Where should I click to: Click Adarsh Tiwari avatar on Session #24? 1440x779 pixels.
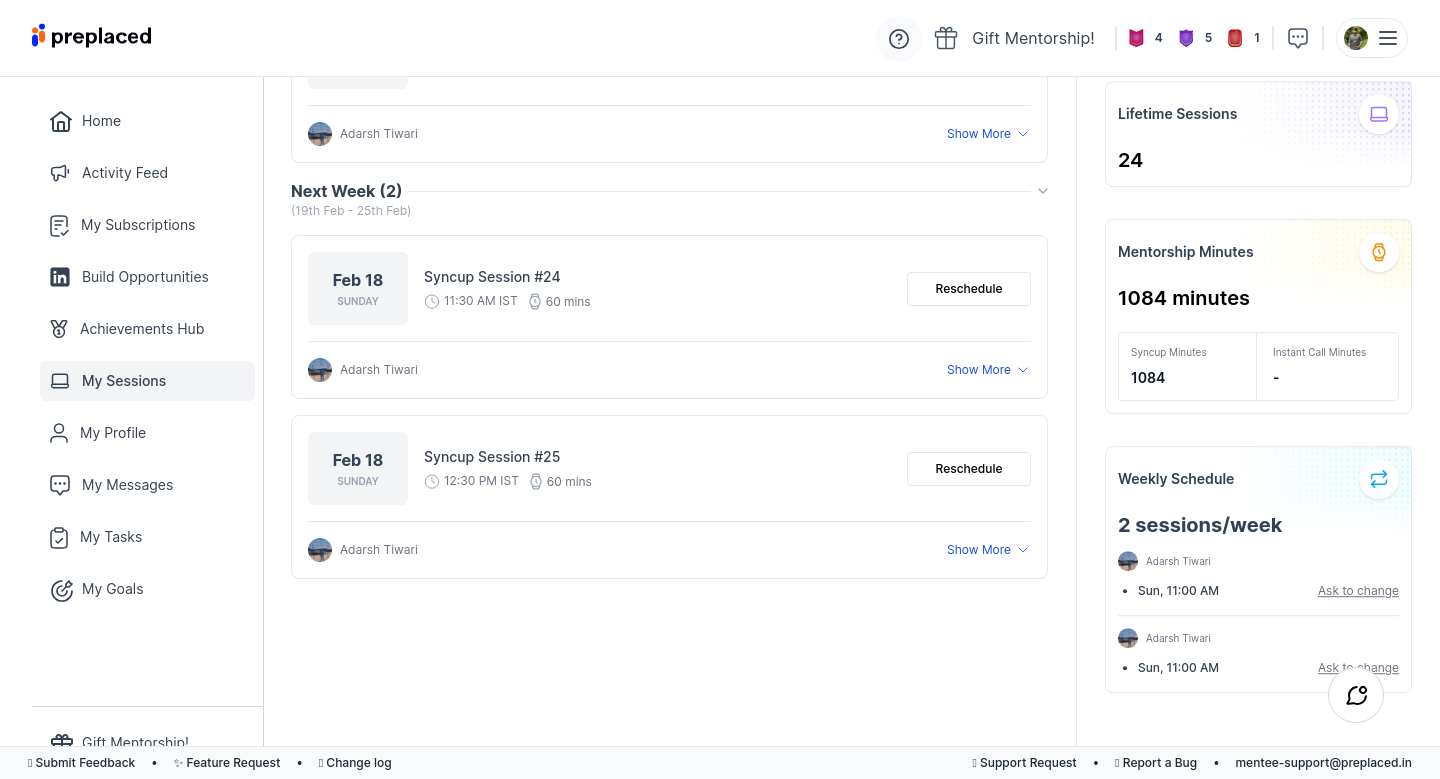(320, 370)
